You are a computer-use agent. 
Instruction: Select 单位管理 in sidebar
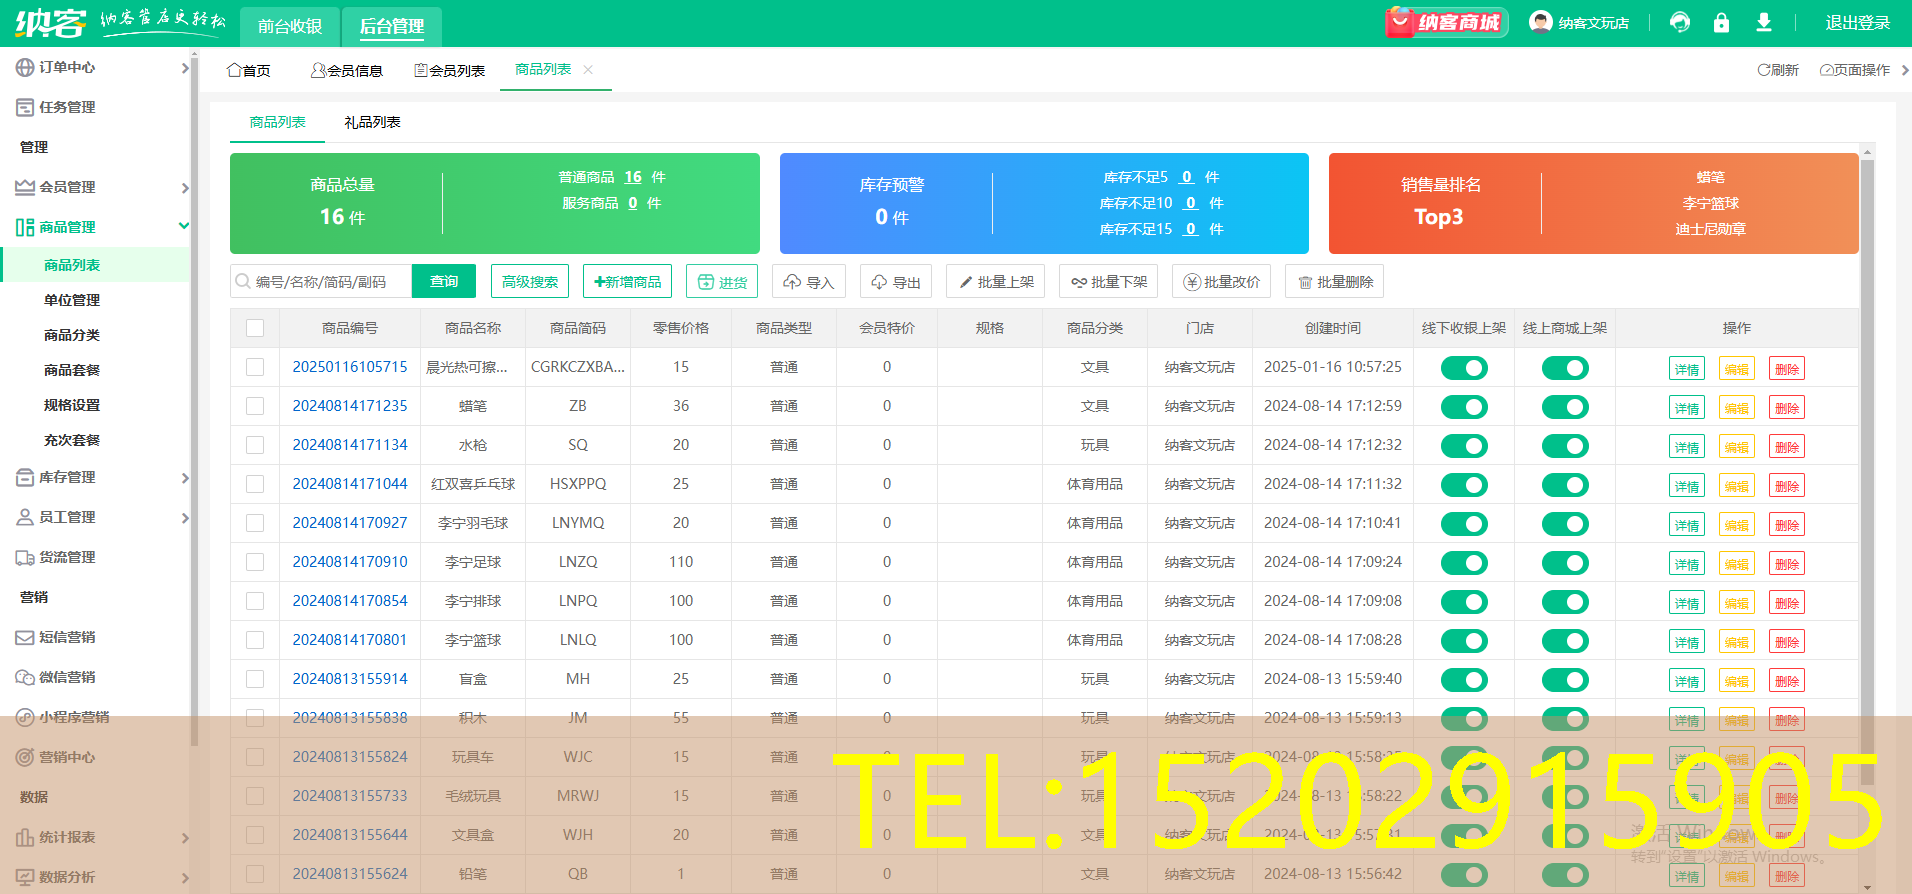point(72,300)
